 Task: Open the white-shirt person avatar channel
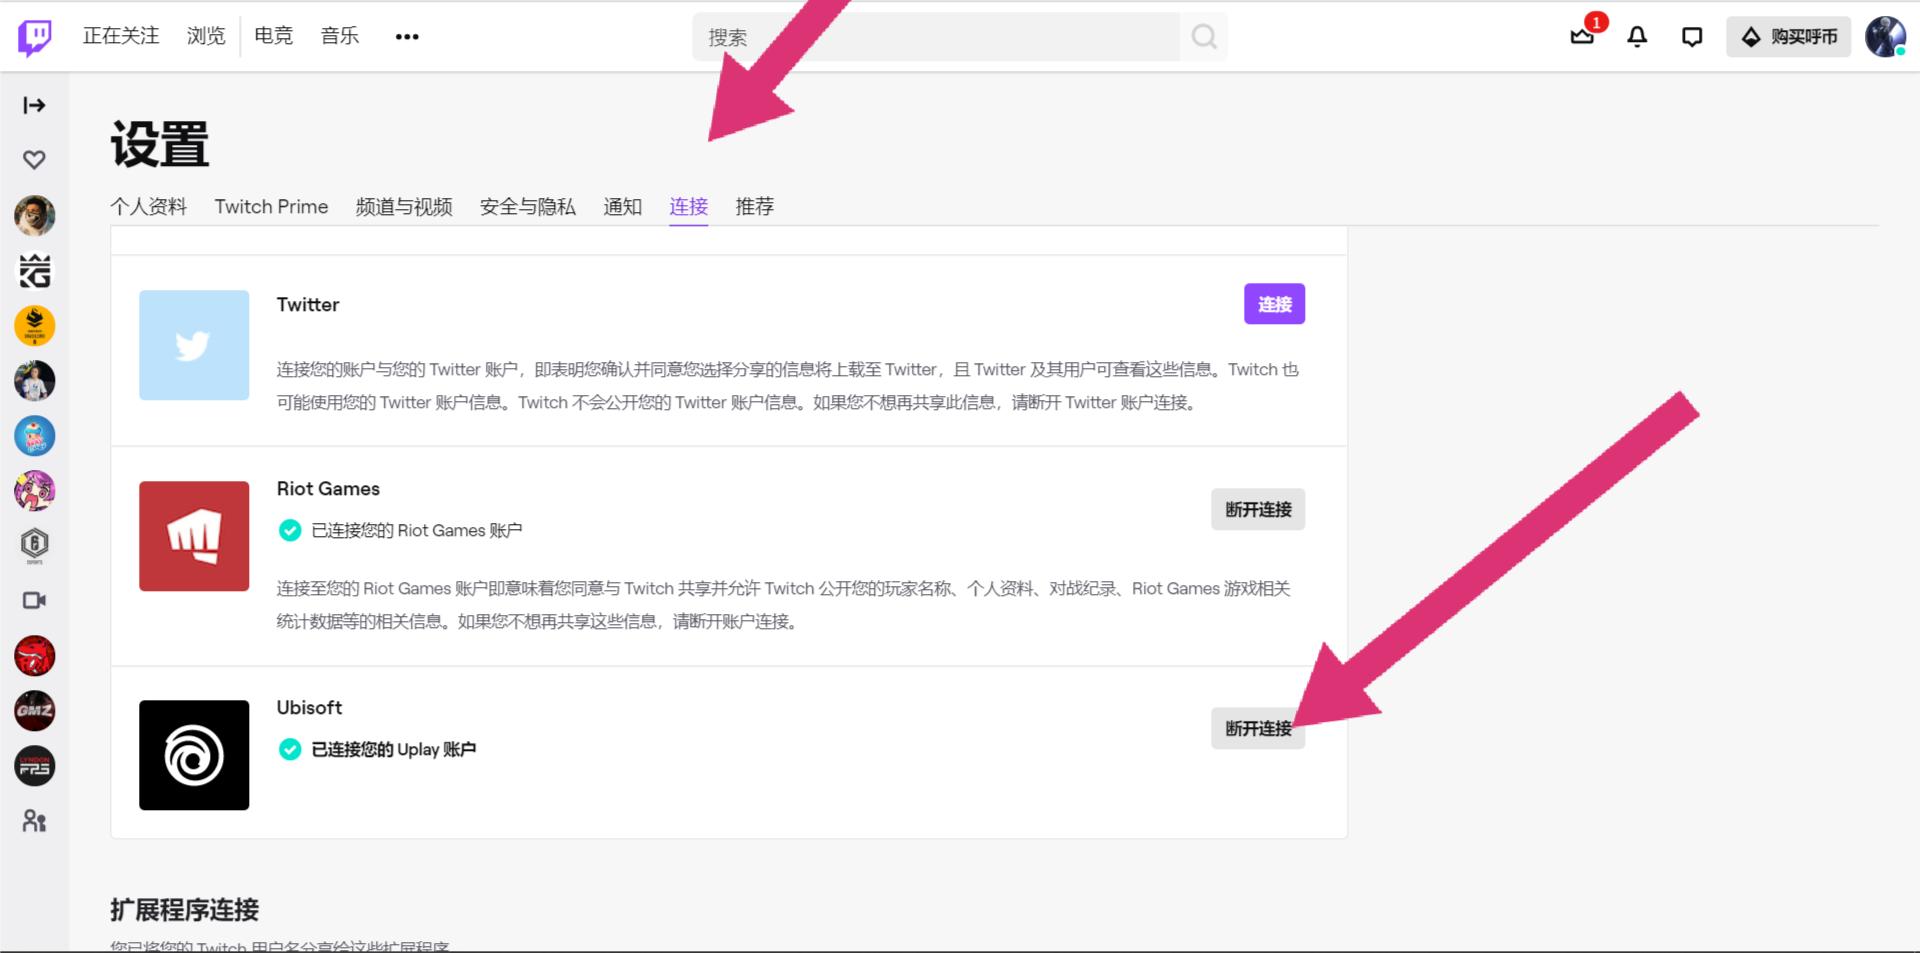coord(34,381)
